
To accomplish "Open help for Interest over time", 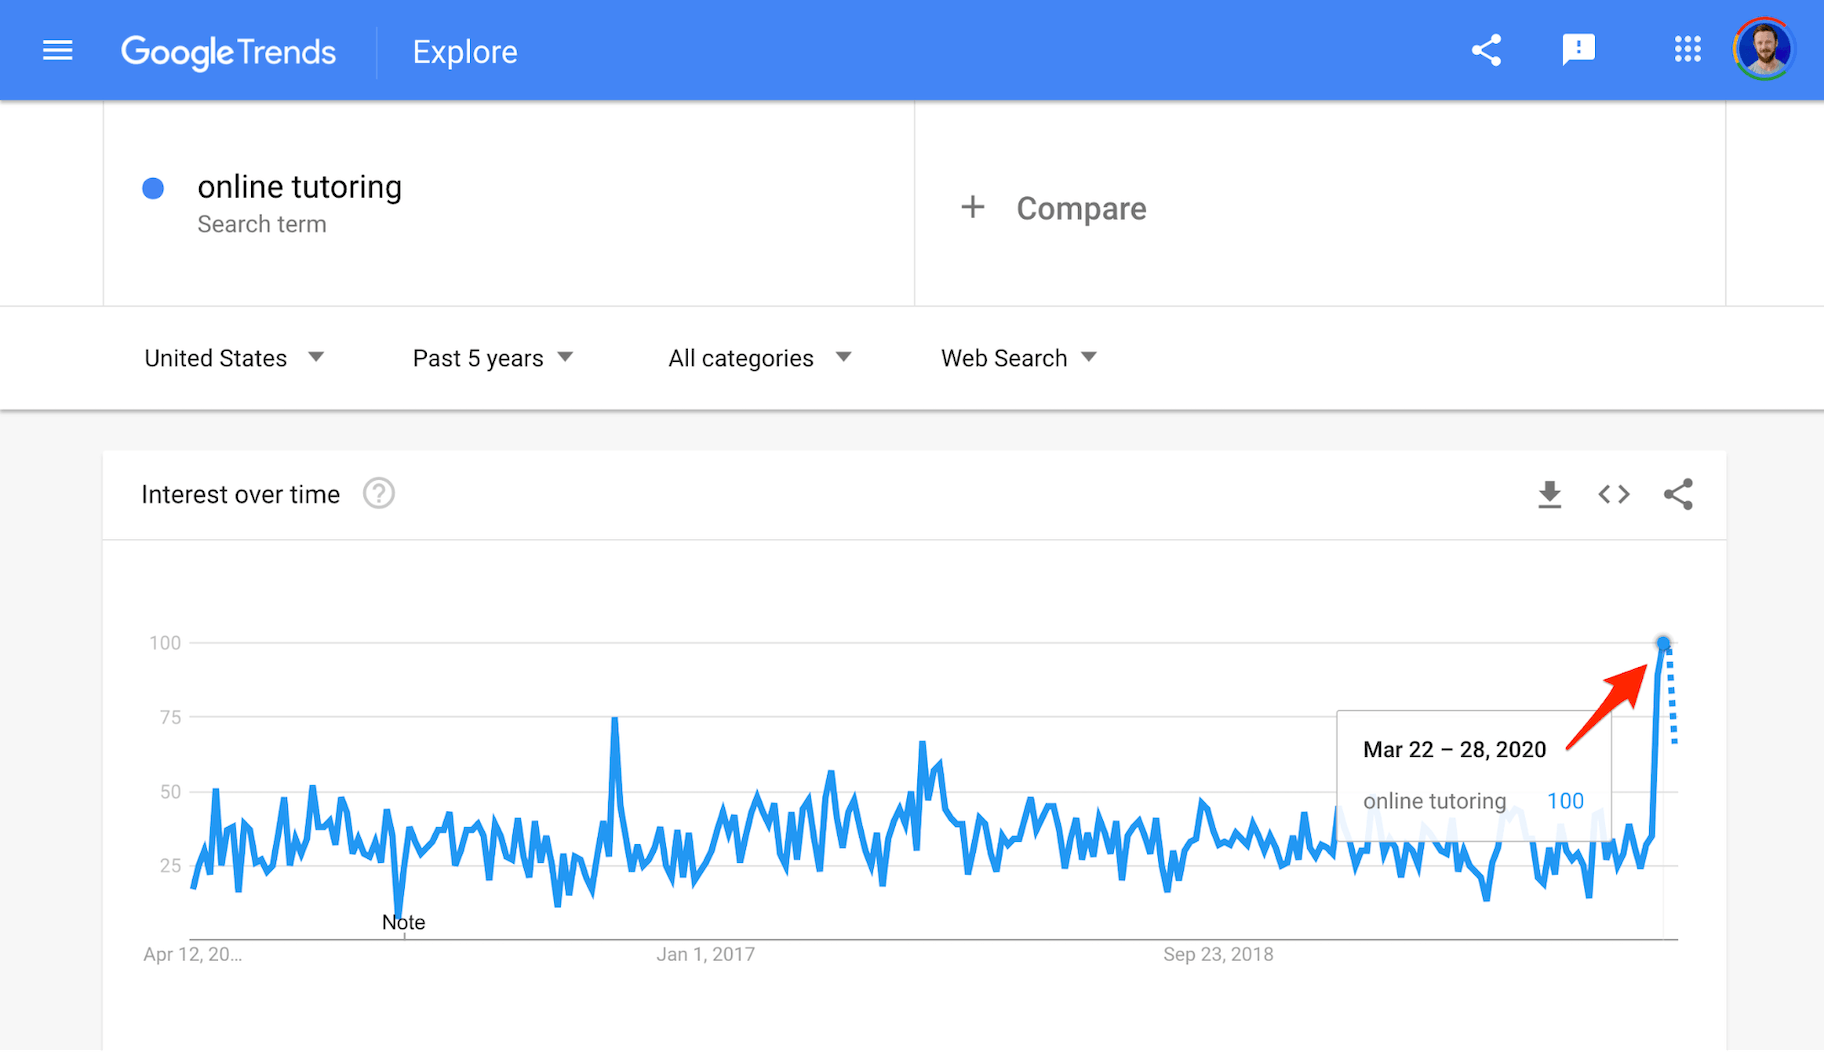I will [378, 494].
